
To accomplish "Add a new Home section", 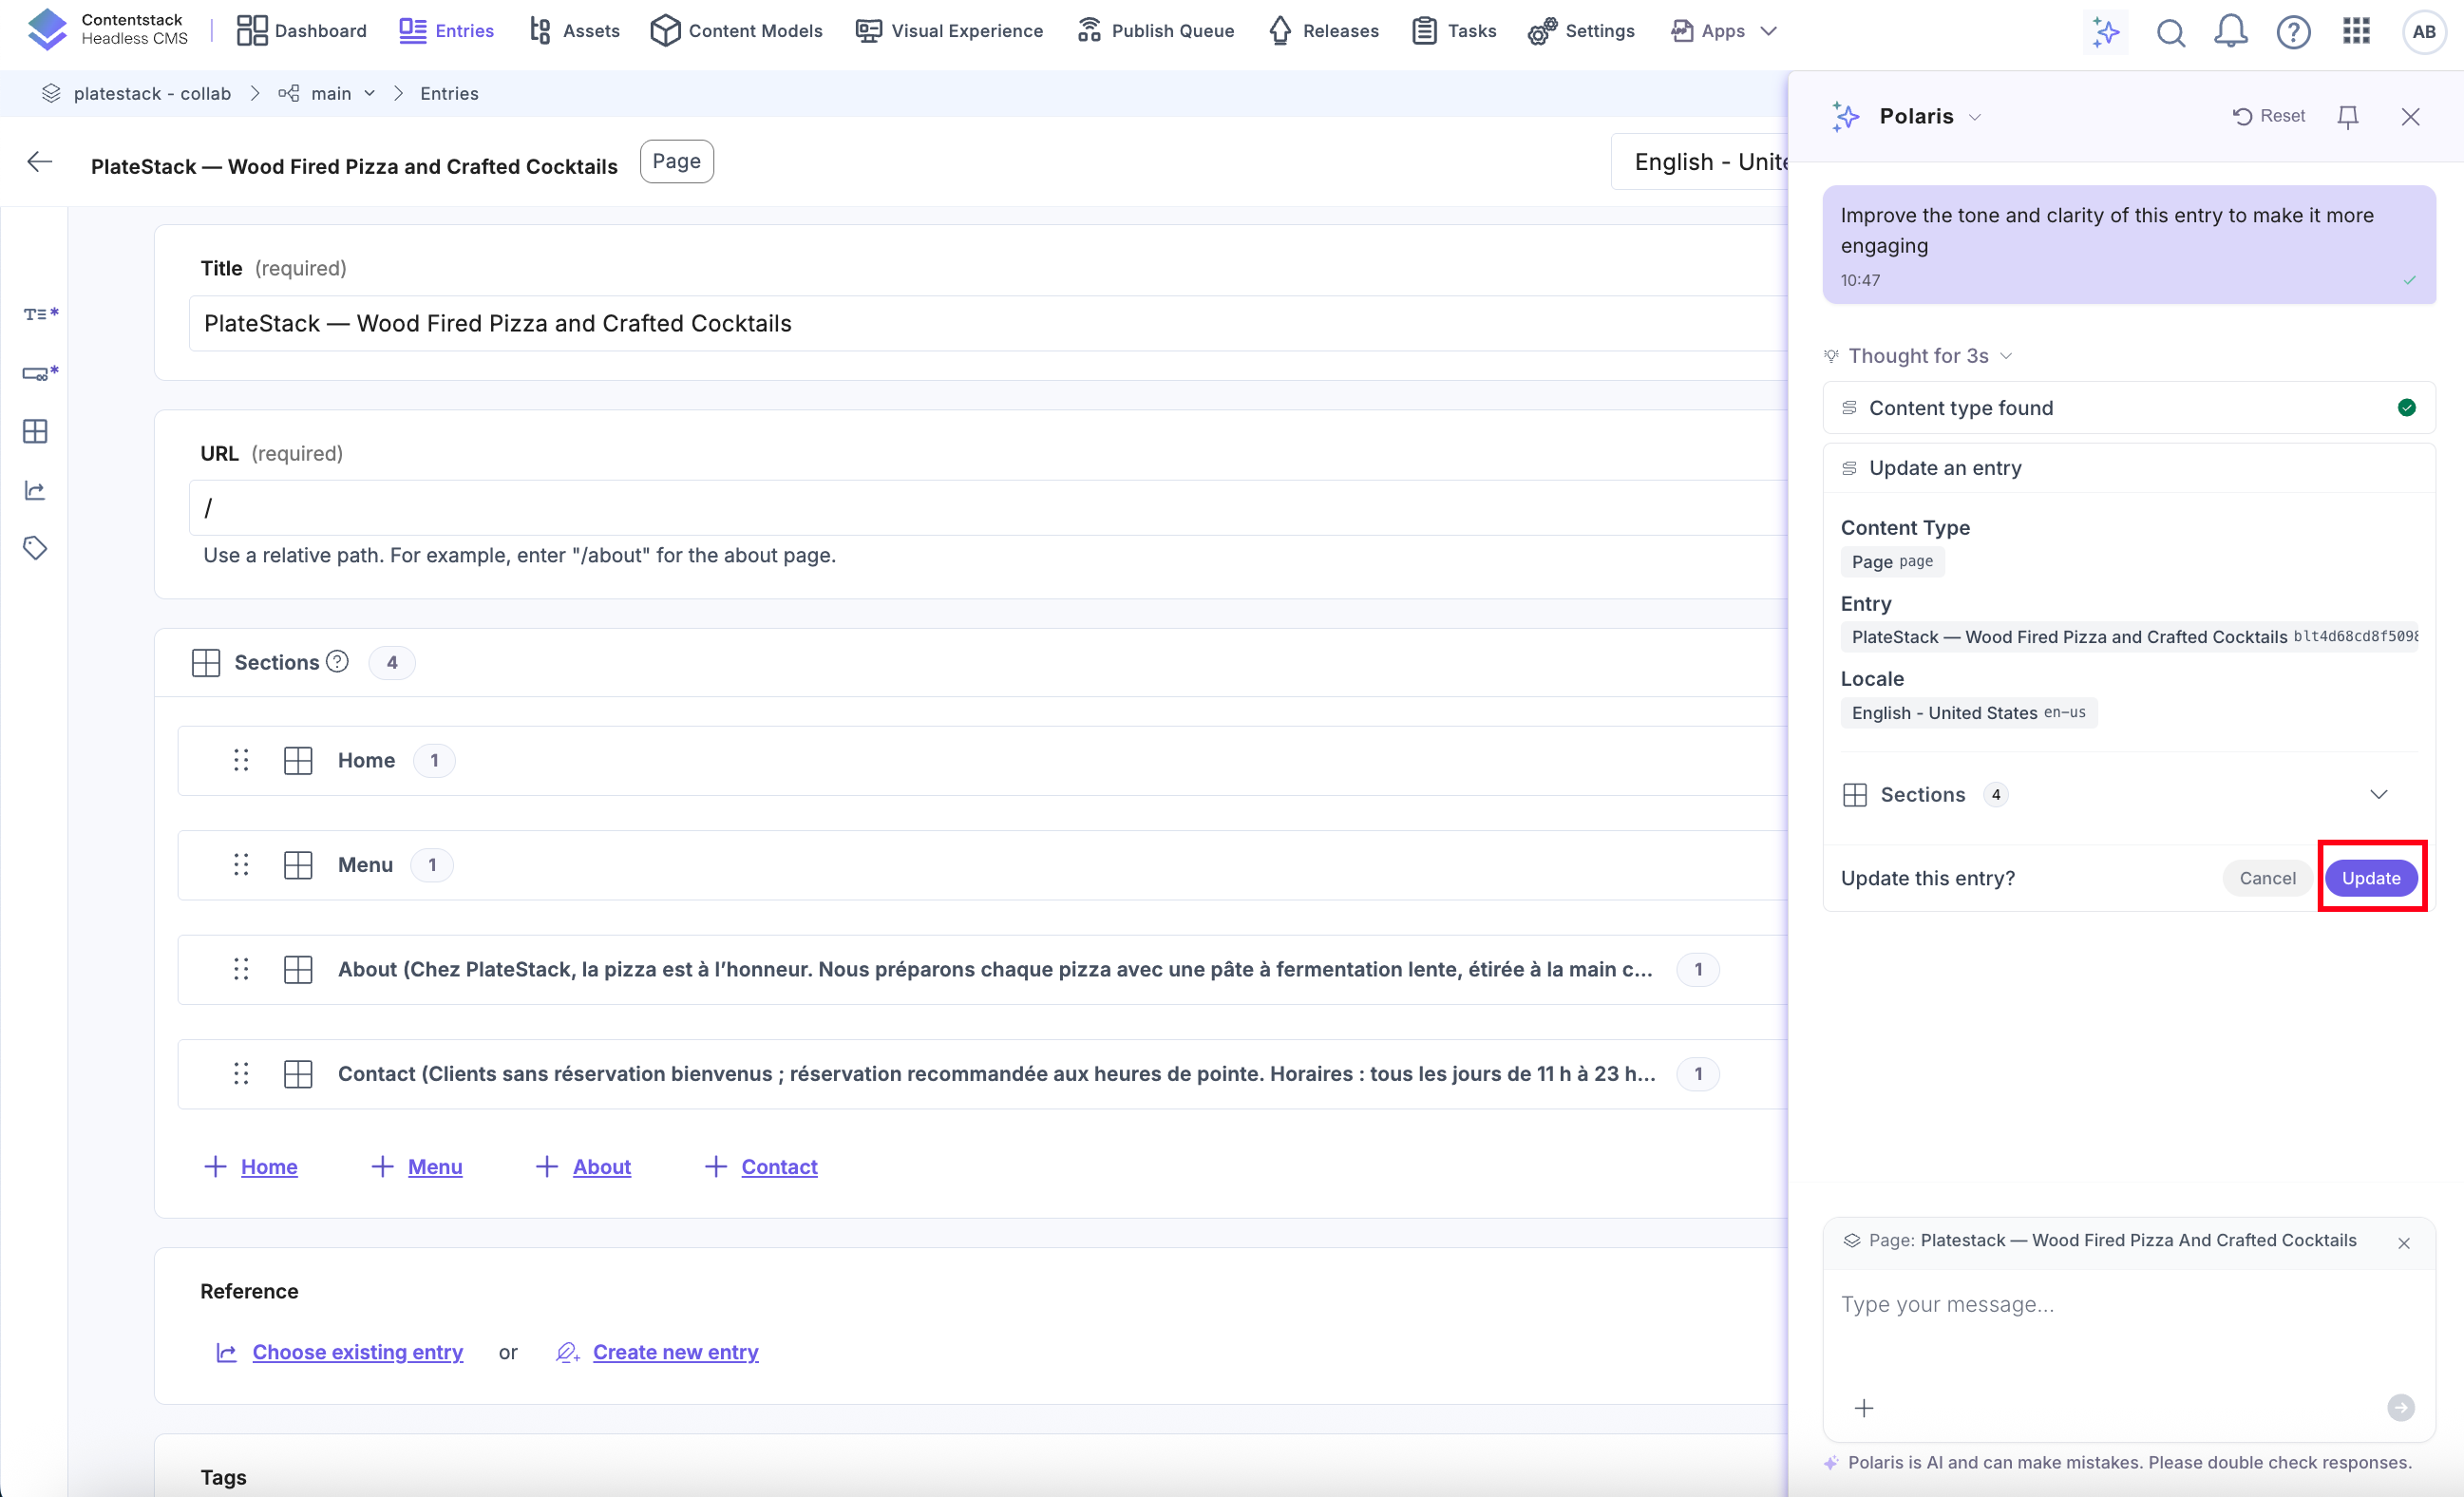I will (251, 1166).
